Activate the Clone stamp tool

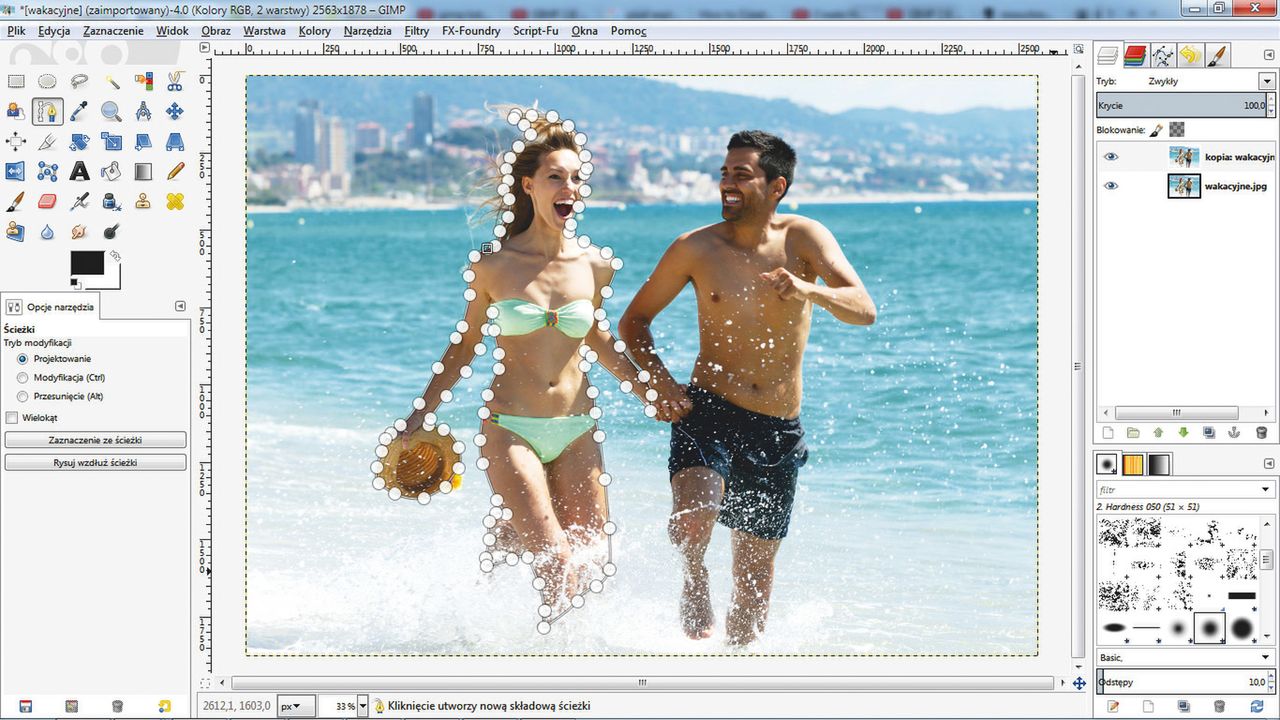[143, 201]
